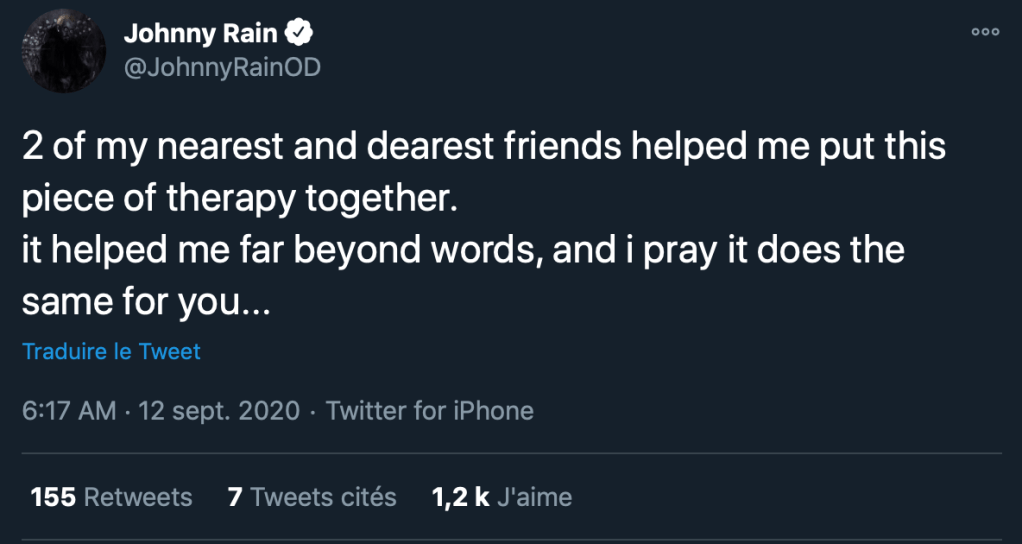Open Johnny Rain's profile picture

tap(63, 51)
